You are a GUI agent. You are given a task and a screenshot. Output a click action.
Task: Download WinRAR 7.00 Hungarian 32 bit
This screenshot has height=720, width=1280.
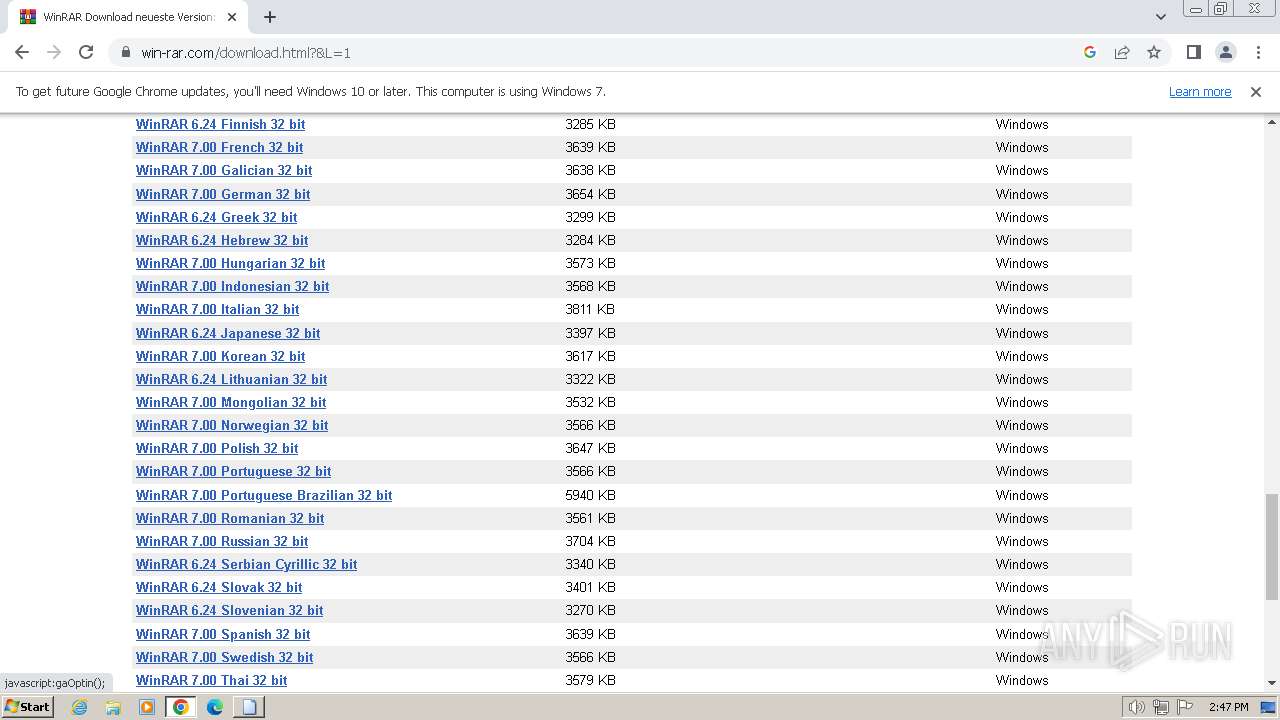click(230, 263)
